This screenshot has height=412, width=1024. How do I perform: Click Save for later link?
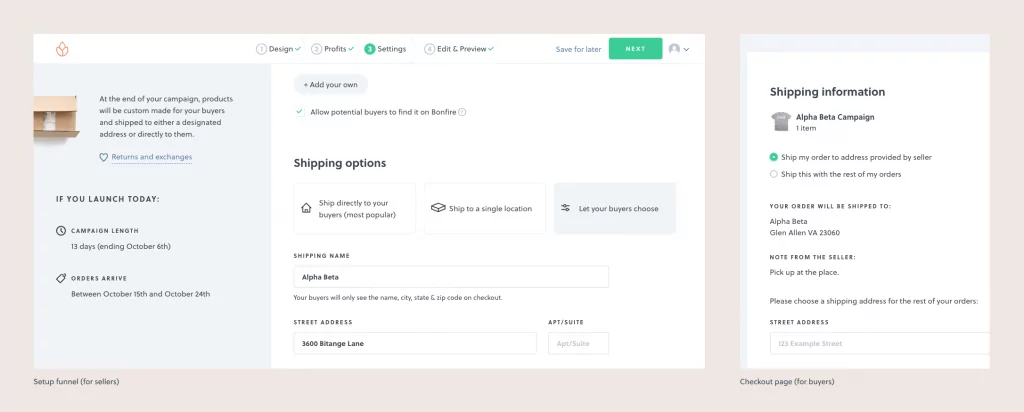point(579,49)
